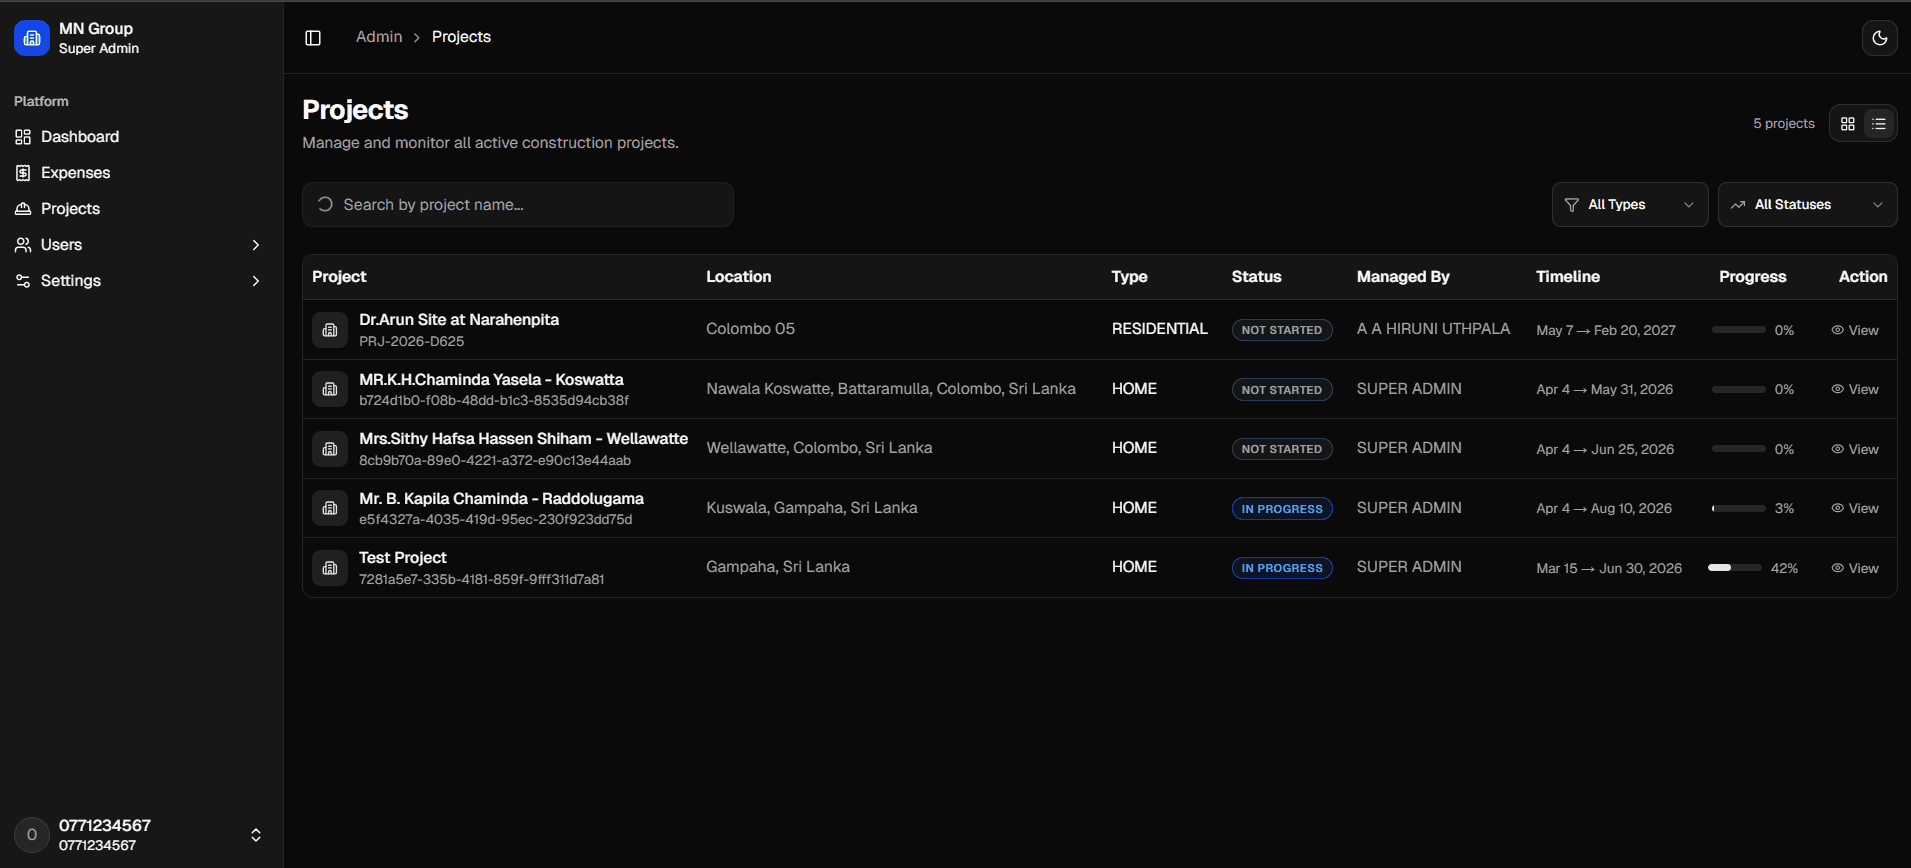View the MR.K.H.Chaminda Yasela - Koswatta project
This screenshot has height=868, width=1911.
[1855, 389]
